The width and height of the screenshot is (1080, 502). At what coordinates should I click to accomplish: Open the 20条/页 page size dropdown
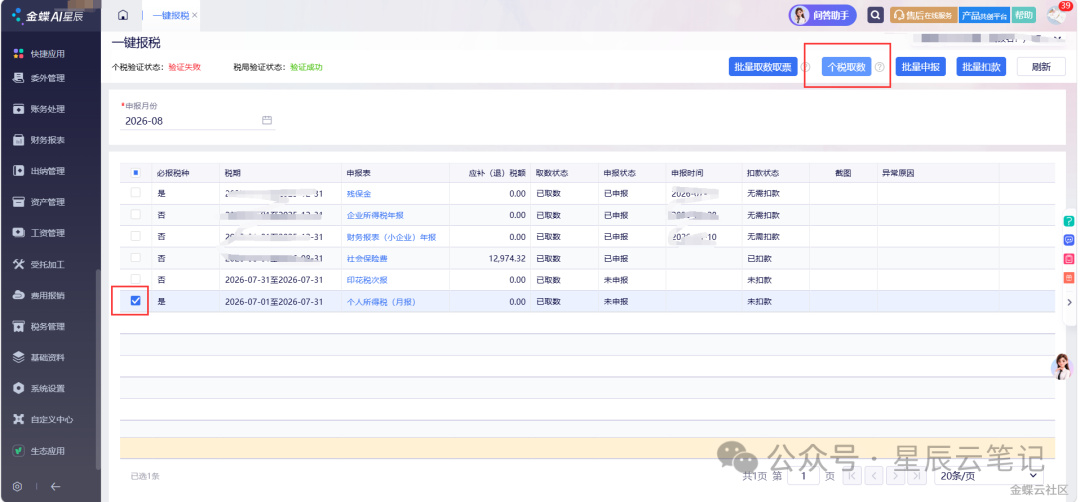(x=988, y=476)
